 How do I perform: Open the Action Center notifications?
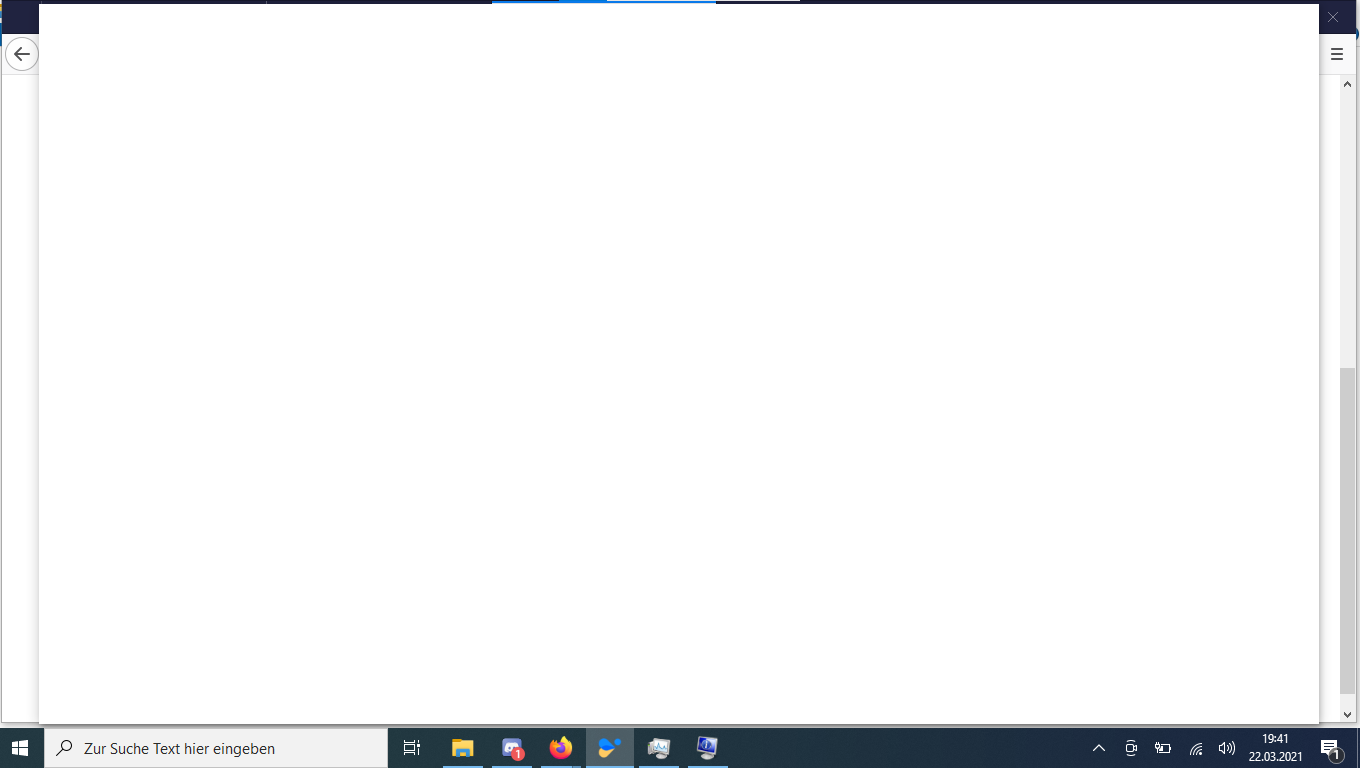[1331, 747]
